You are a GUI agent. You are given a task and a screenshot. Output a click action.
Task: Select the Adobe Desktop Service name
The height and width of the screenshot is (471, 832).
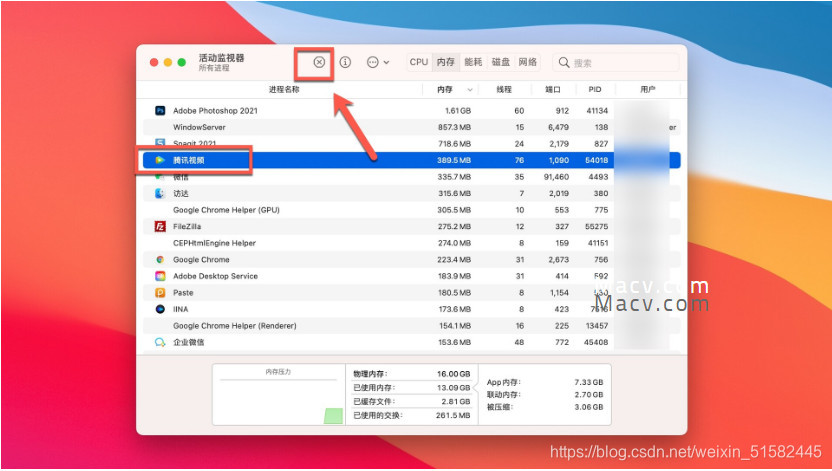coord(215,276)
